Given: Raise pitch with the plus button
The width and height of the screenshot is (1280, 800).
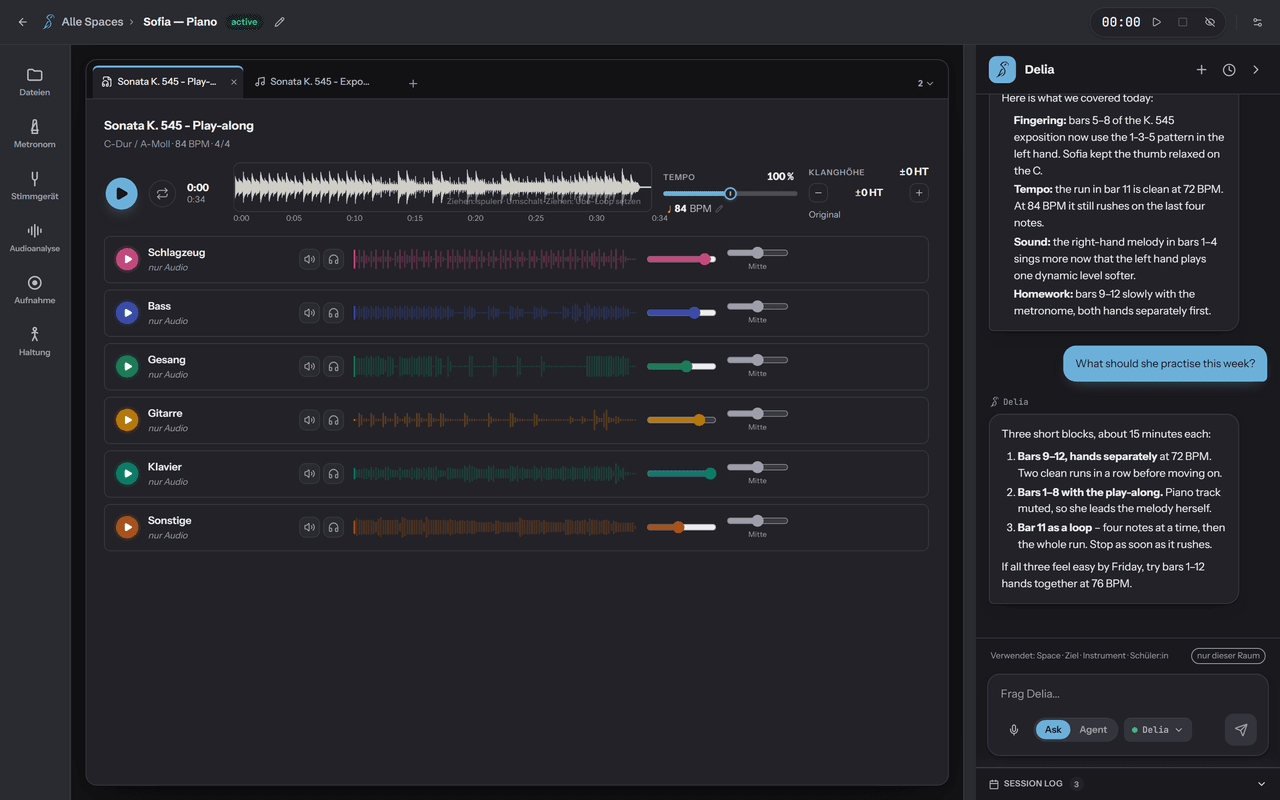Looking at the screenshot, I should pyautogui.click(x=919, y=193).
